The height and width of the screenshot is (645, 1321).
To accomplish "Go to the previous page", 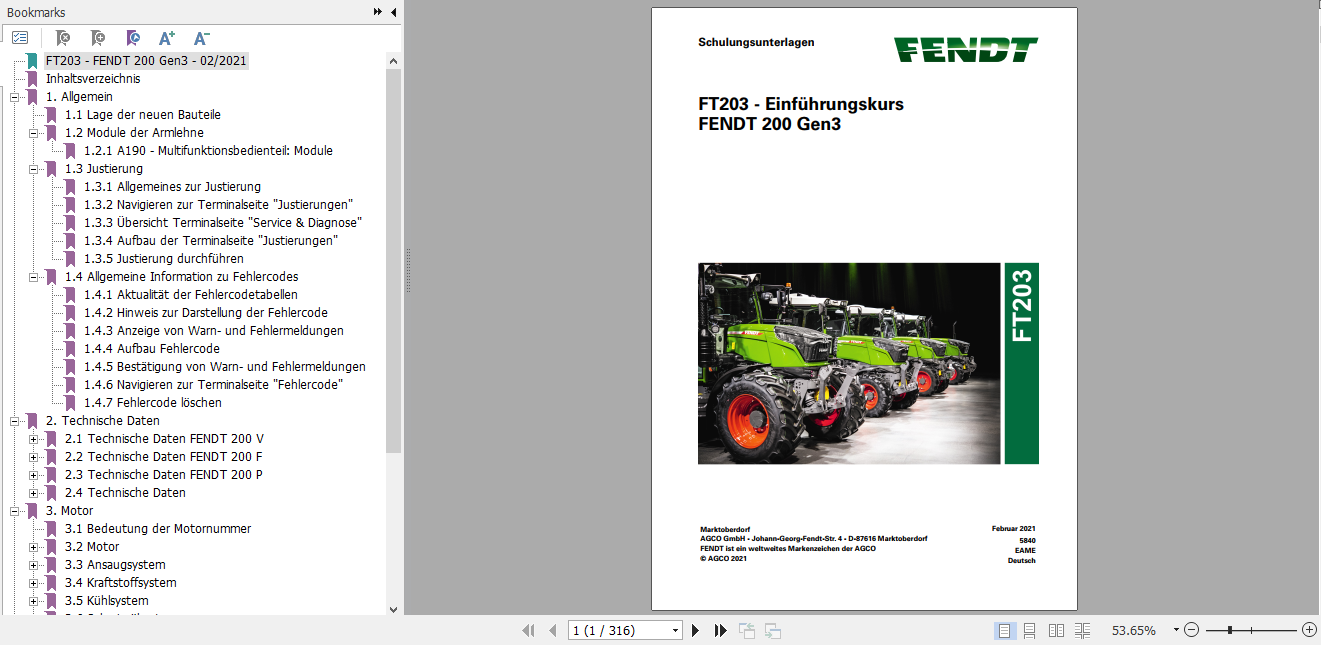I will pyautogui.click(x=551, y=630).
